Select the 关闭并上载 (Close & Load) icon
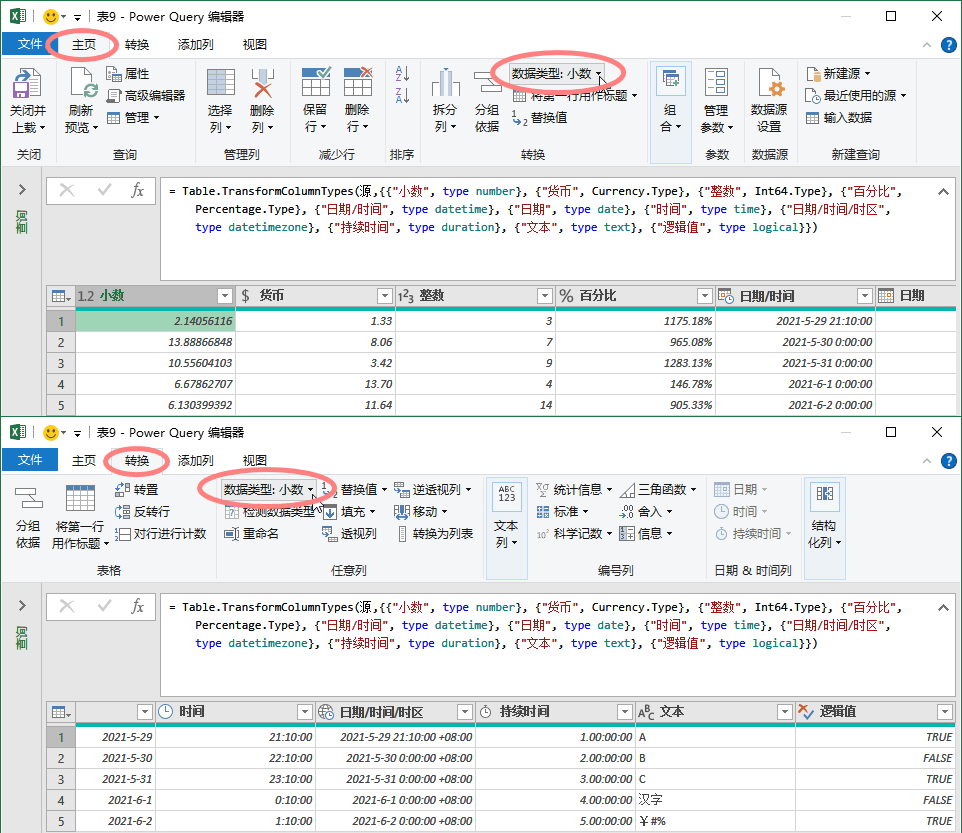Image resolution: width=962 pixels, height=833 pixels. coord(27,97)
